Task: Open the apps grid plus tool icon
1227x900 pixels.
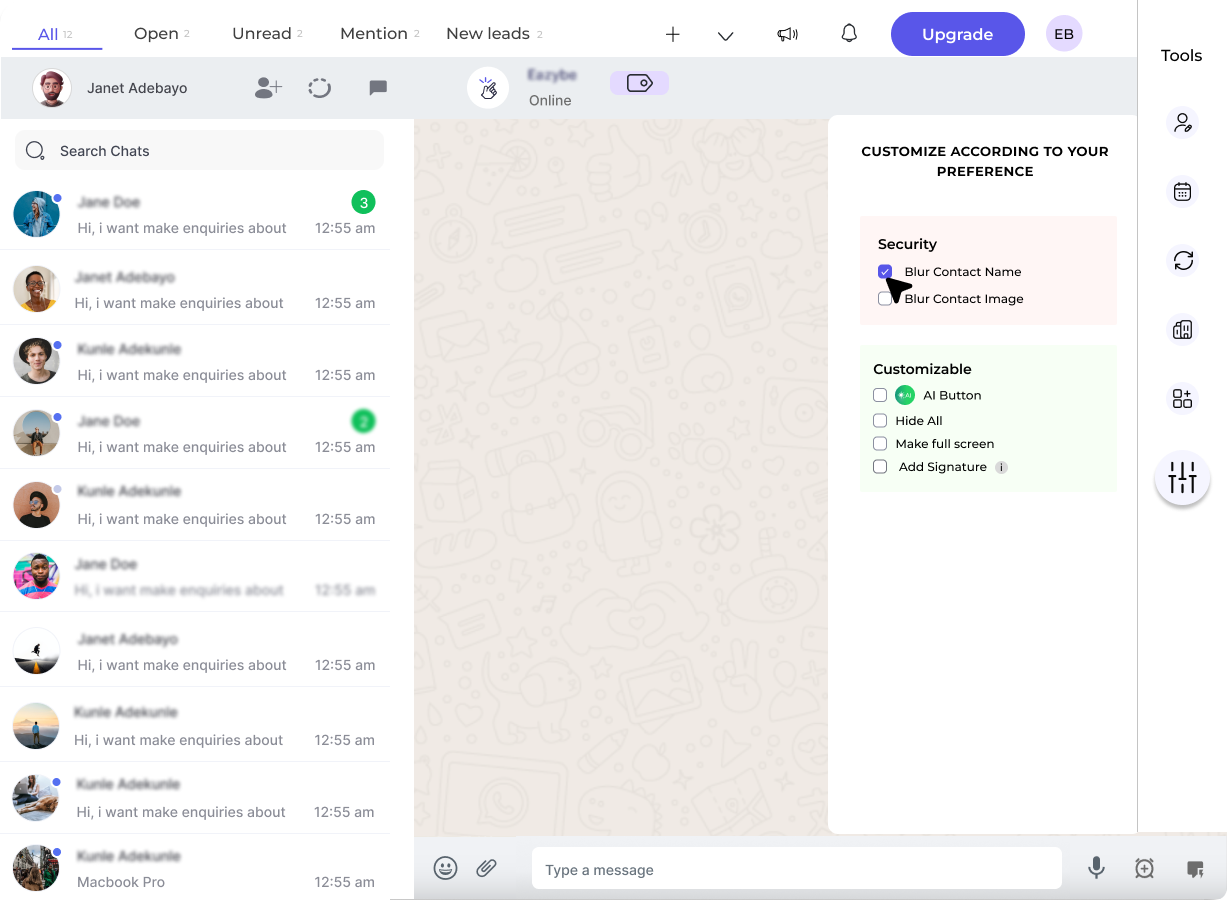Action: tap(1183, 398)
